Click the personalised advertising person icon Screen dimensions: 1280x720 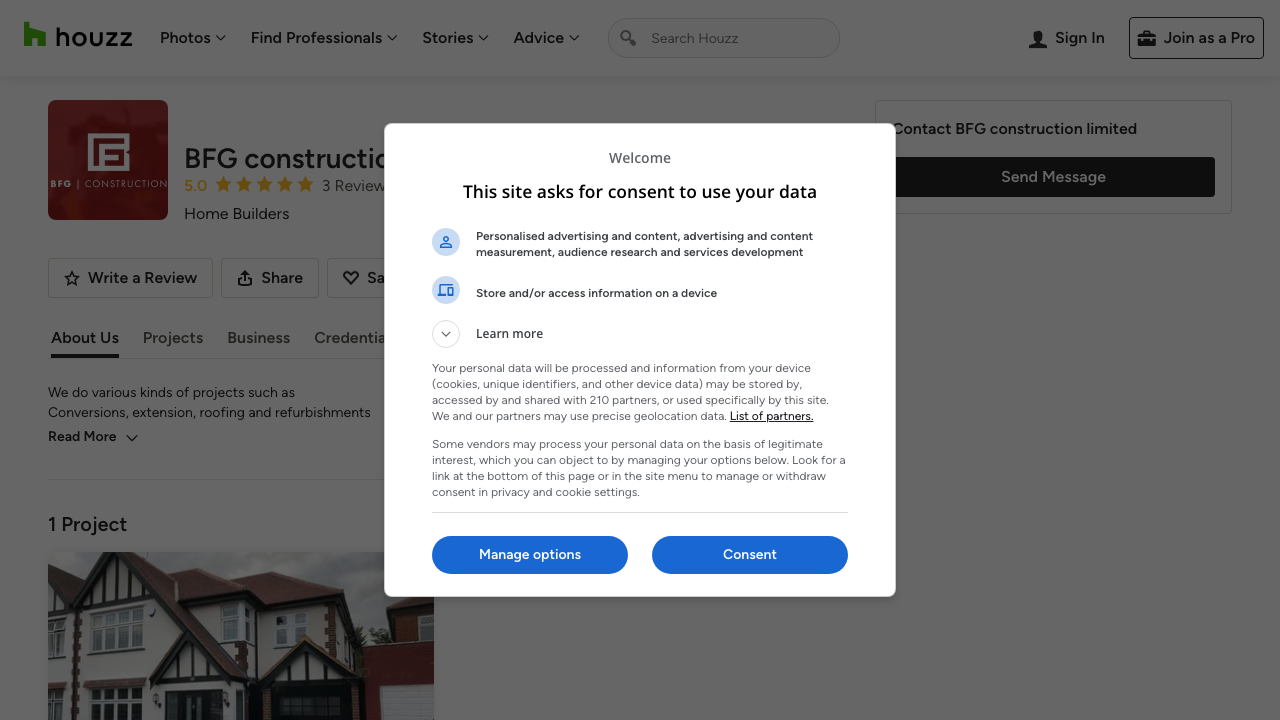446,242
